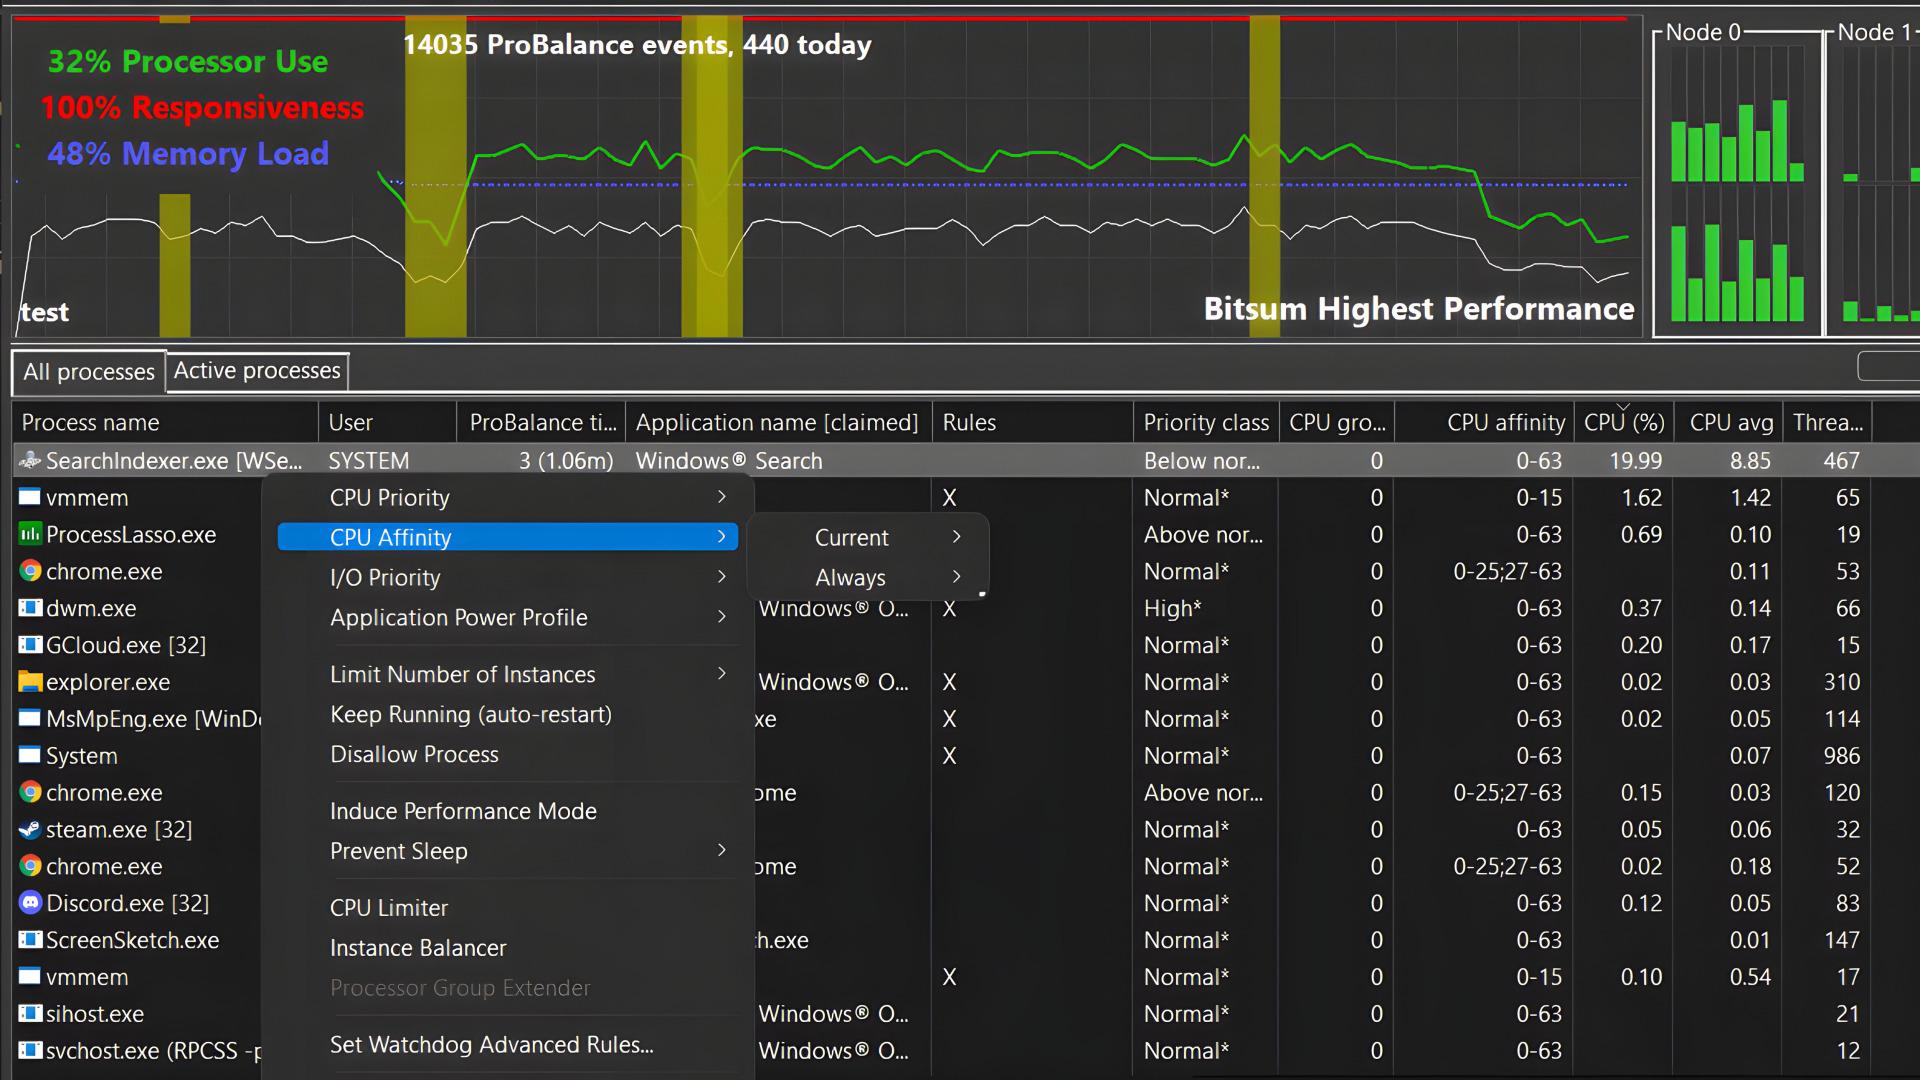Sort by CPU (%) column header
Image resolution: width=1920 pixels, height=1080 pixels.
coord(1624,423)
